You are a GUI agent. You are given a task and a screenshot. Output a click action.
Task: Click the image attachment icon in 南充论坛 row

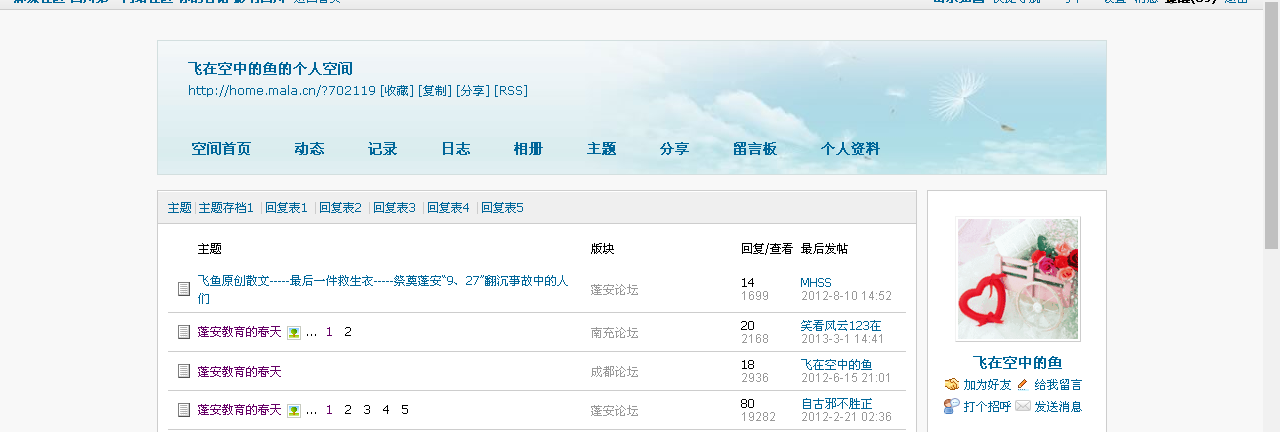[294, 332]
